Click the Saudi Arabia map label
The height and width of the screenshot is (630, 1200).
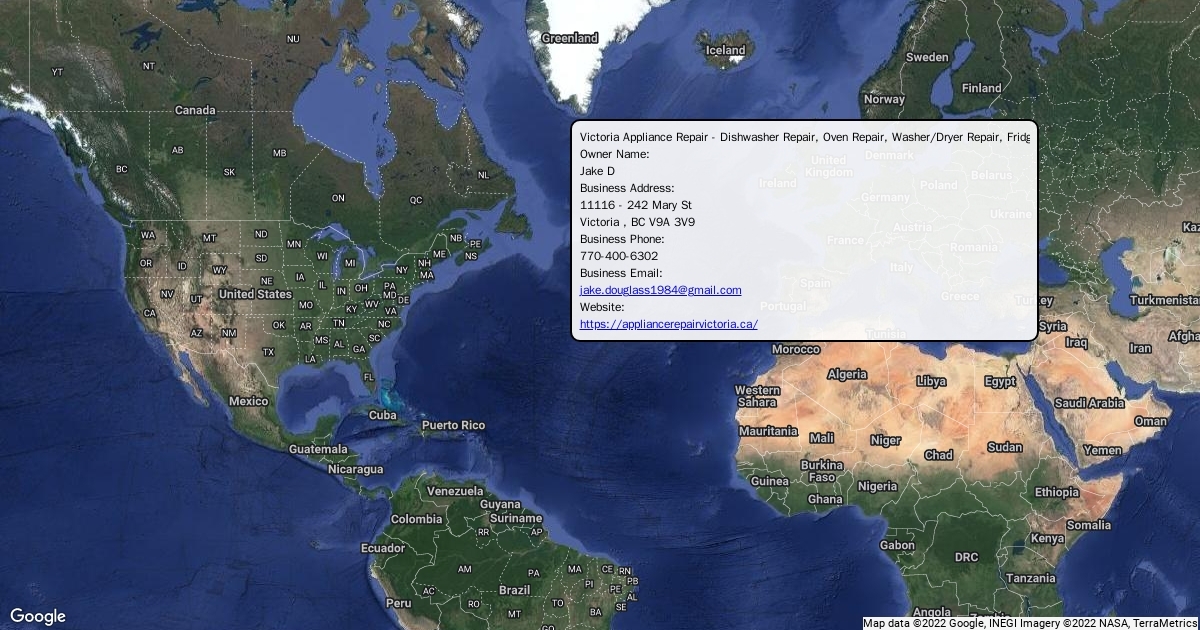point(1090,403)
